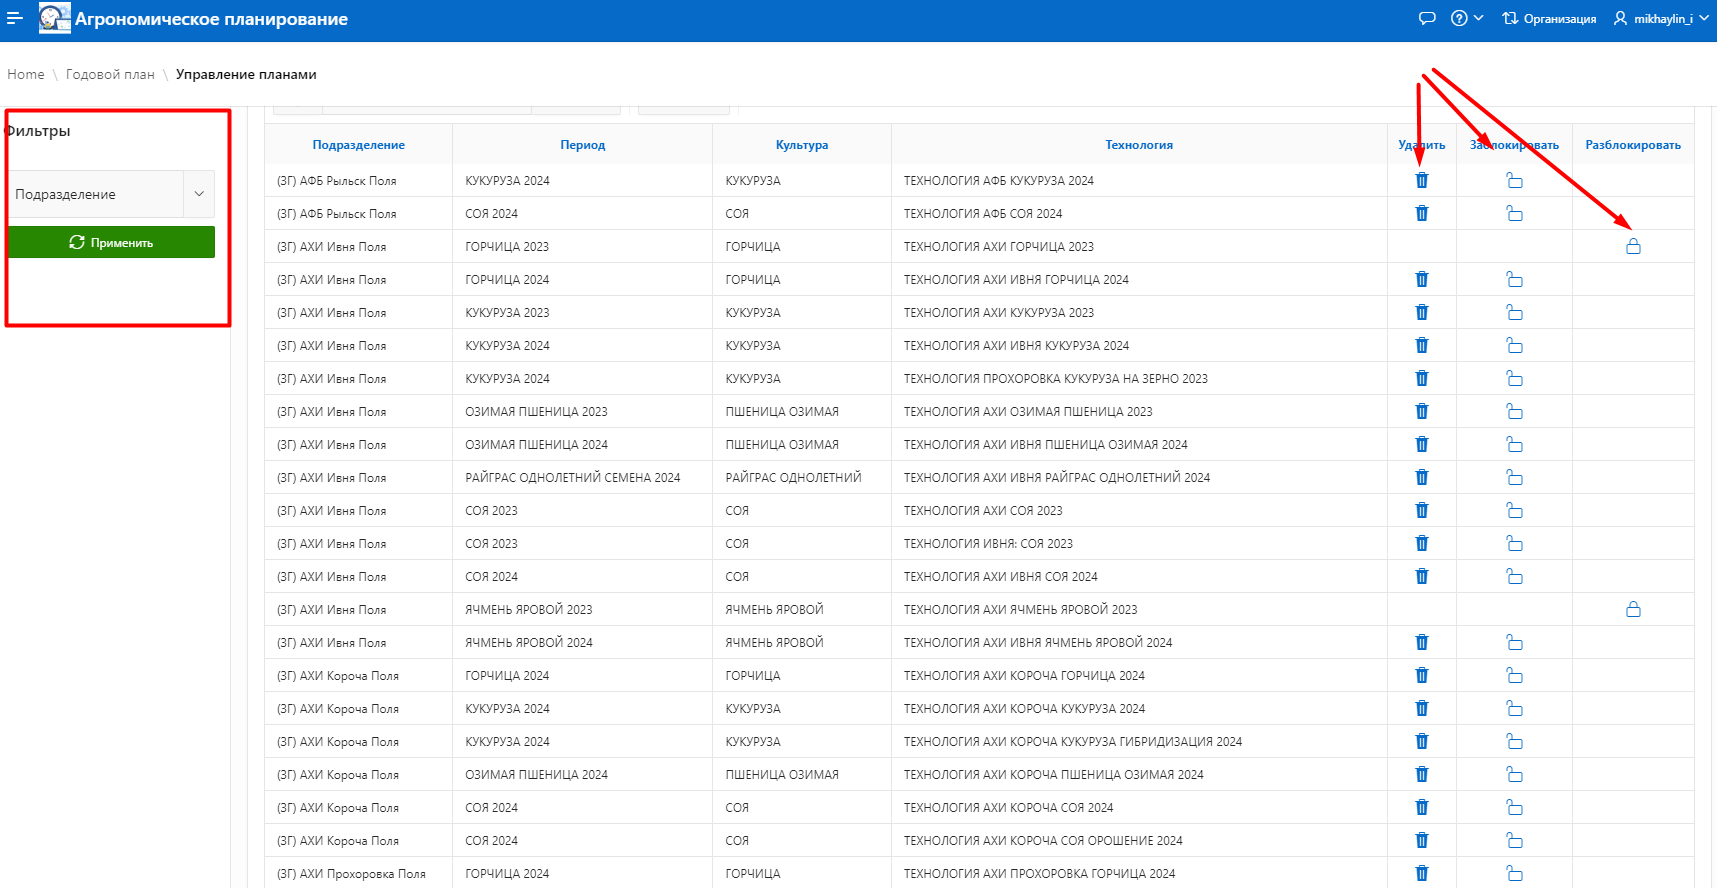The height and width of the screenshot is (888, 1717).
Task: Click the application logo icon
Action: pyautogui.click(x=54, y=18)
